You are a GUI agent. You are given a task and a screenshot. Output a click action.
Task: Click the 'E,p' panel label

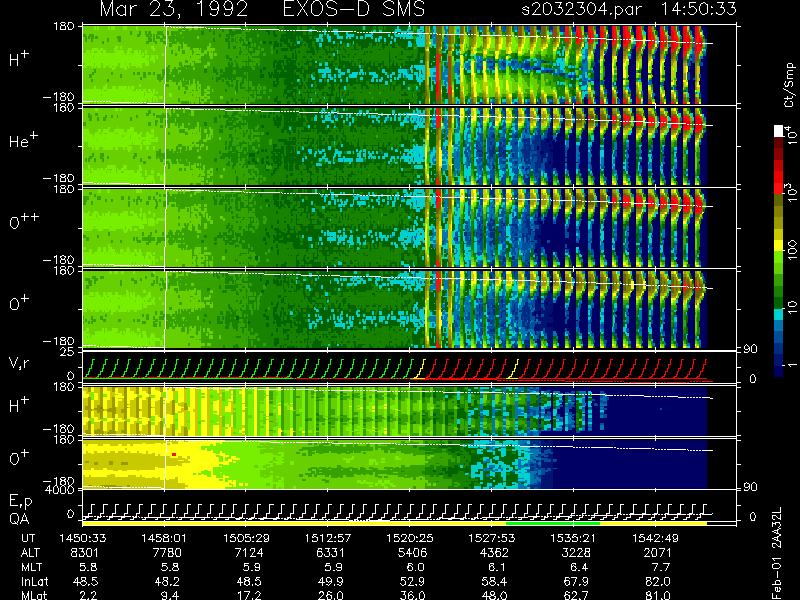click(20, 502)
